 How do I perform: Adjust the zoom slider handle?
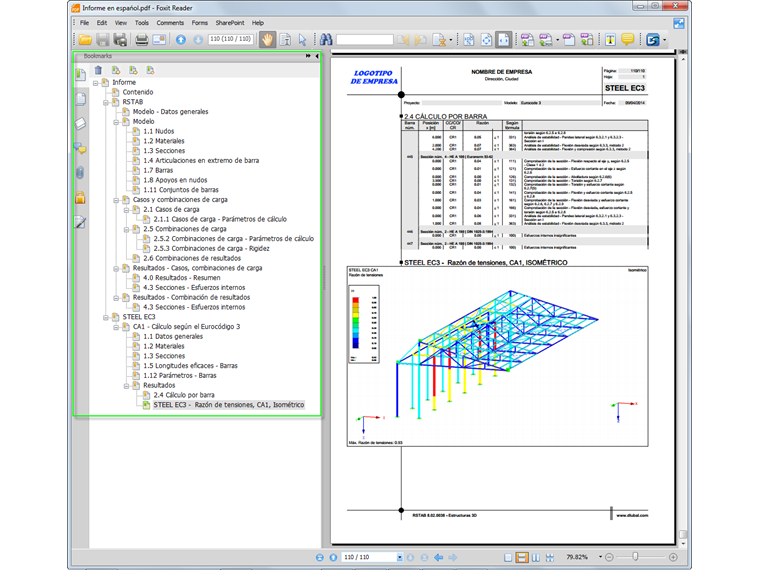pos(635,557)
